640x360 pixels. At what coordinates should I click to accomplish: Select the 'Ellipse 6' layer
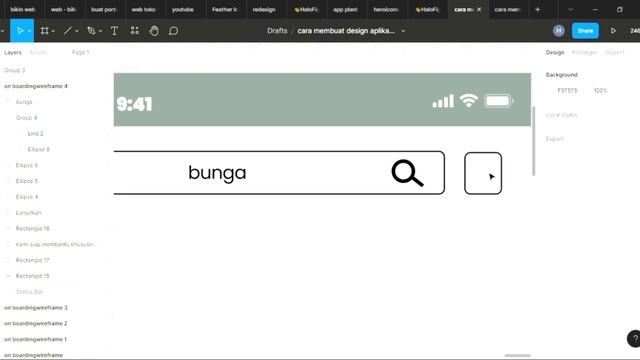(27, 165)
